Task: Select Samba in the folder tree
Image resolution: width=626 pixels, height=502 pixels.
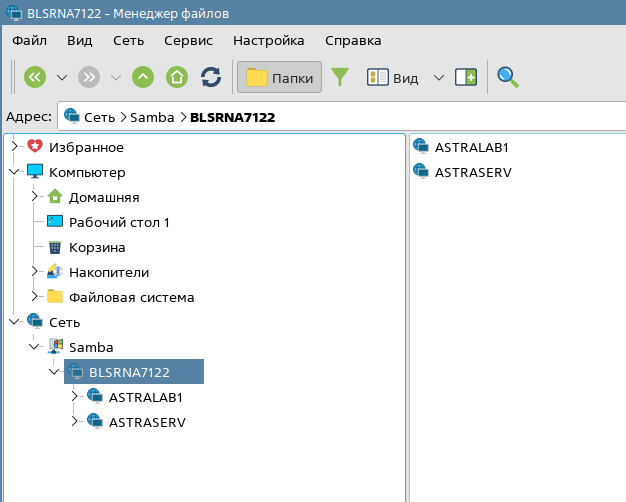Action: point(91,347)
